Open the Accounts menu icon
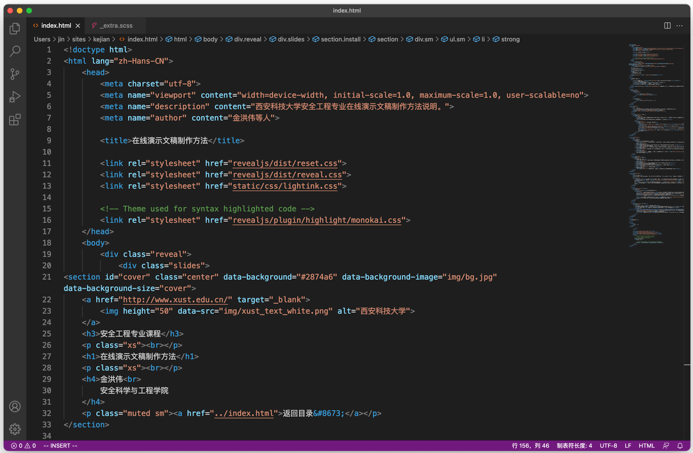Viewport: 693px width, 453px height. tap(15, 407)
